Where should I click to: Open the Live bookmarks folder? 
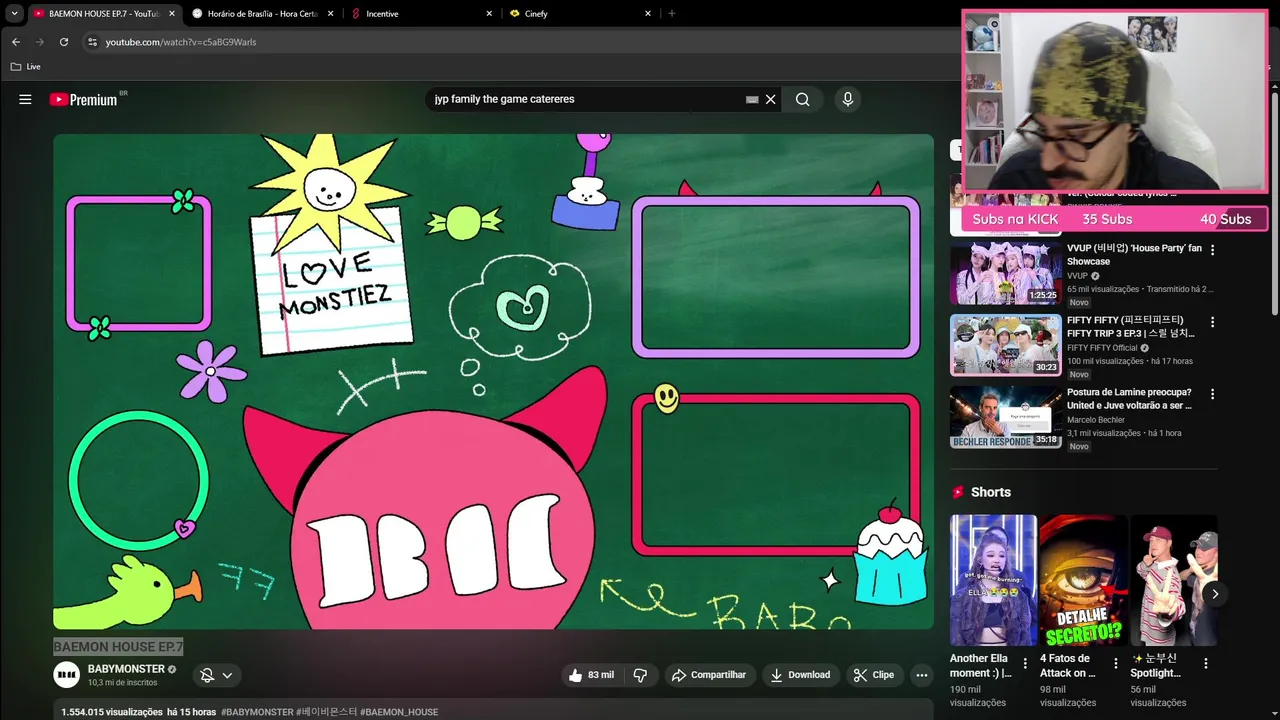26,67
